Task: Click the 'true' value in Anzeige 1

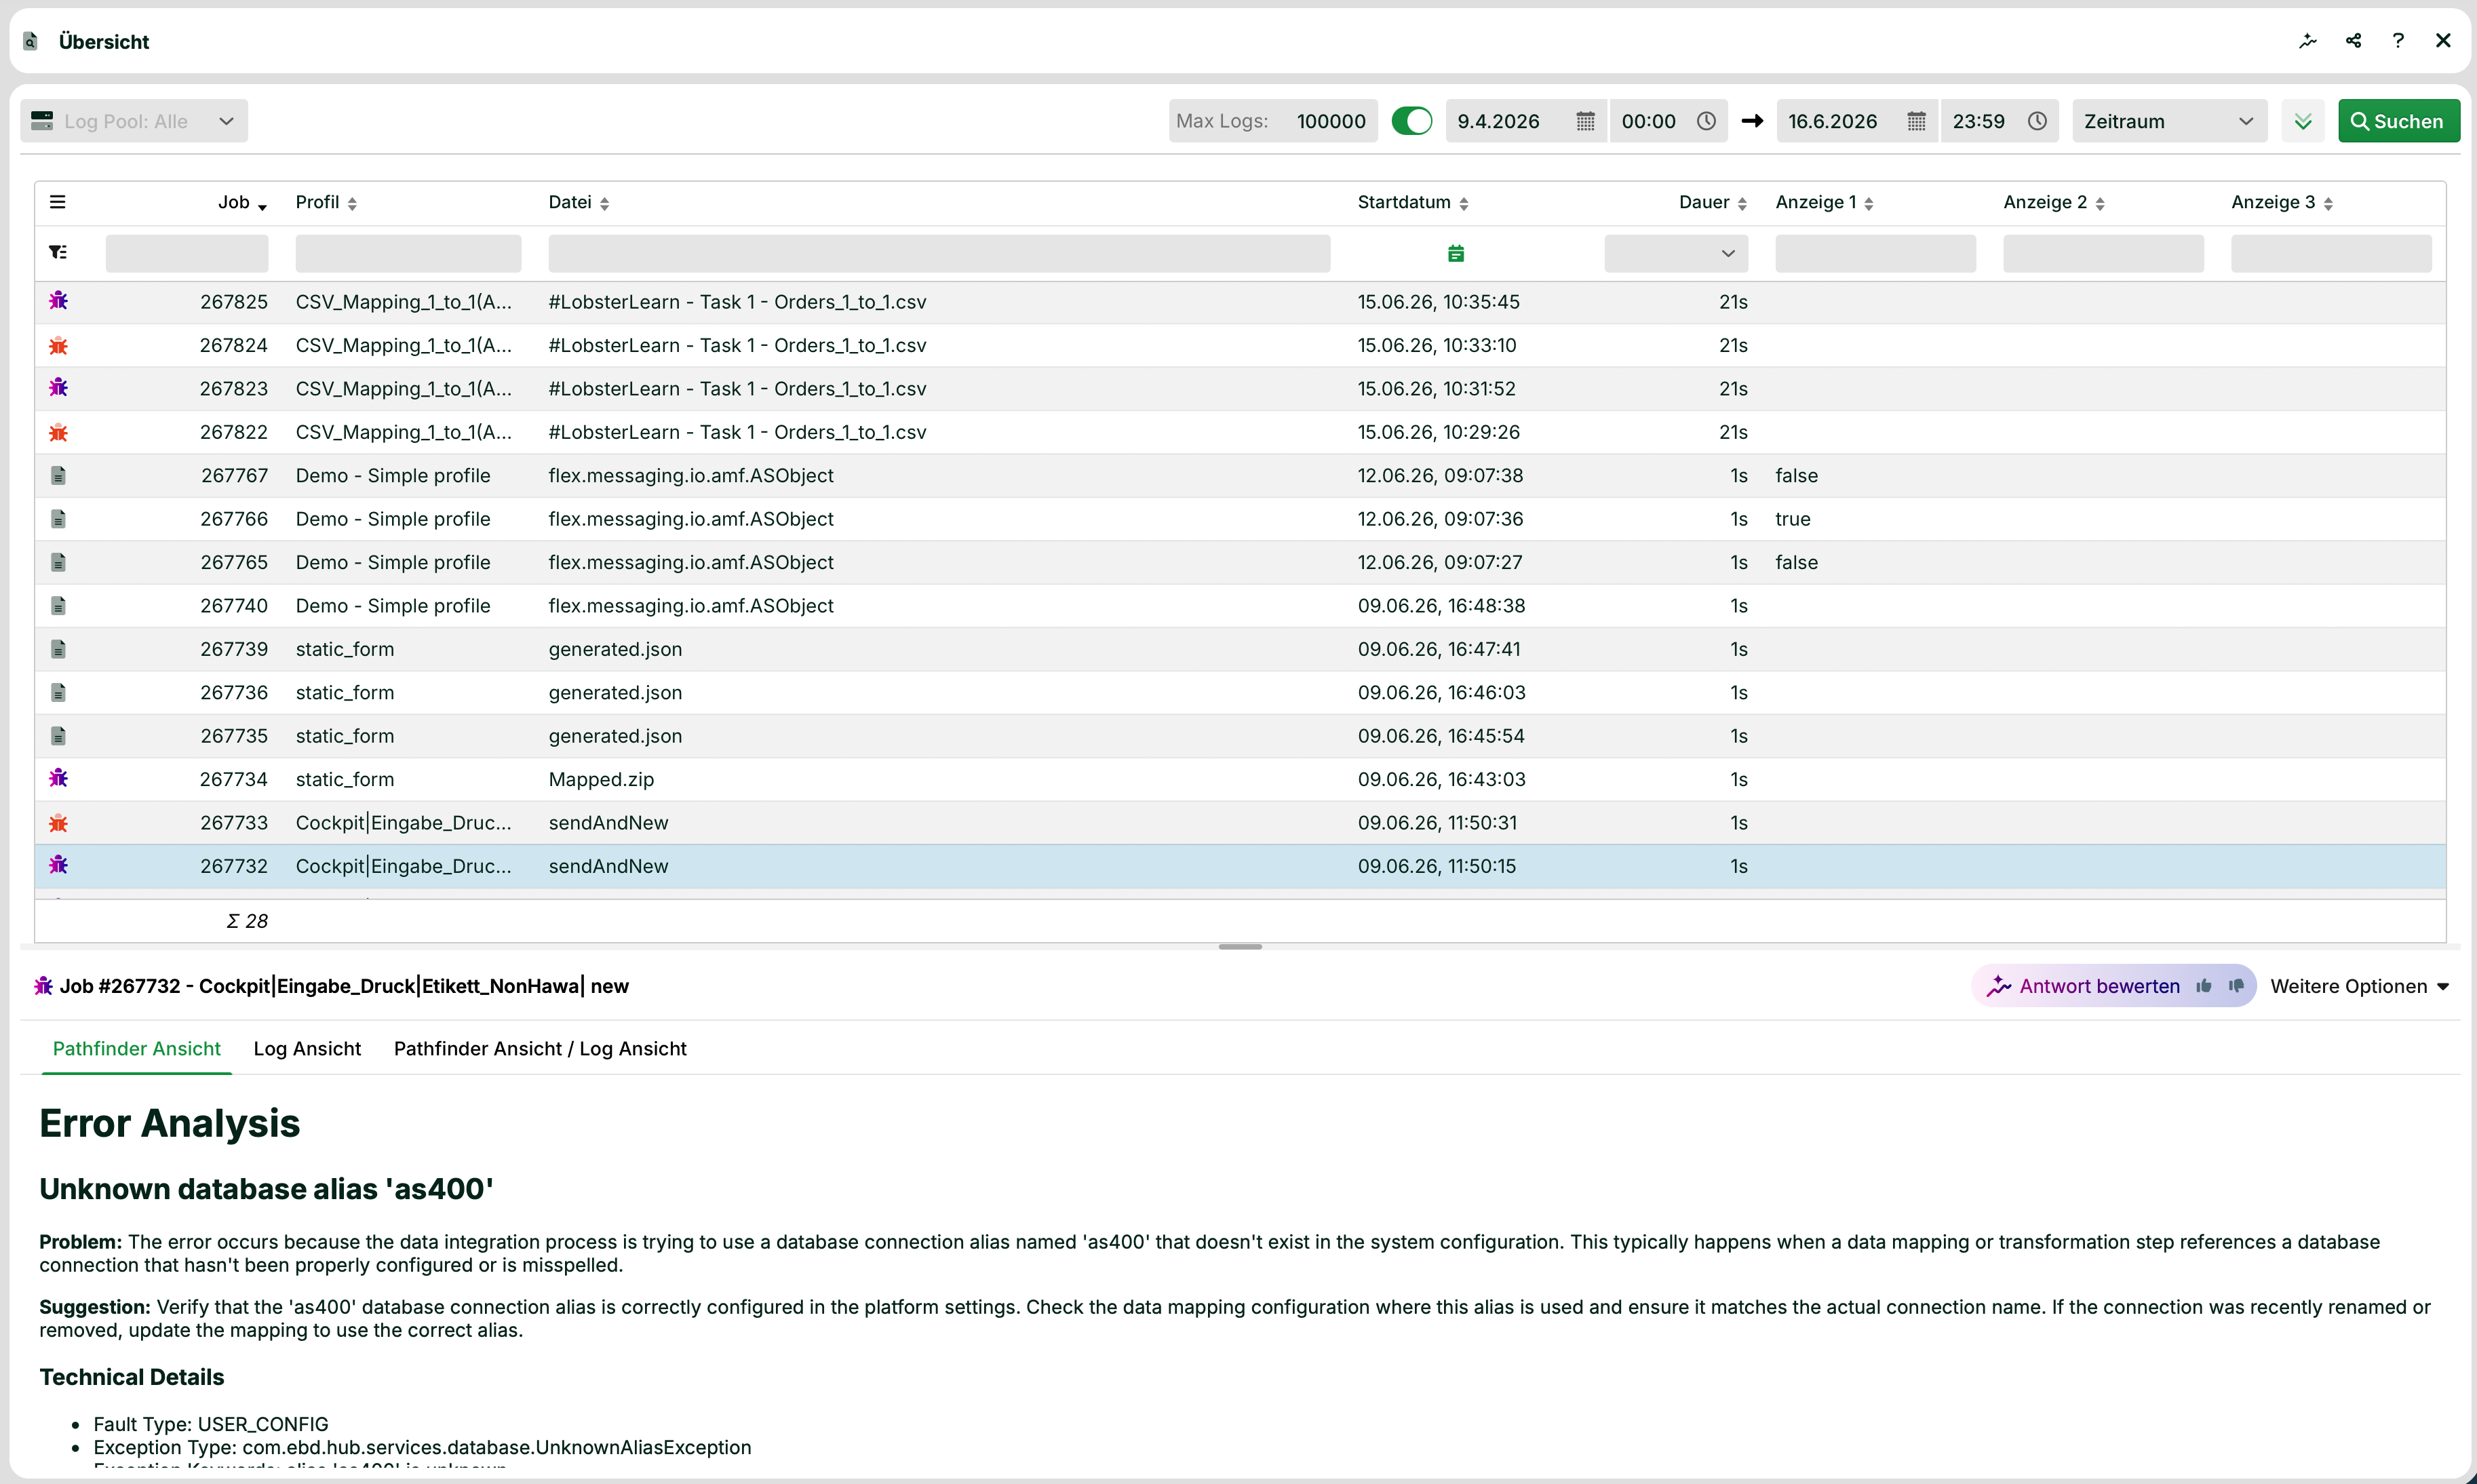Action: [1792, 519]
